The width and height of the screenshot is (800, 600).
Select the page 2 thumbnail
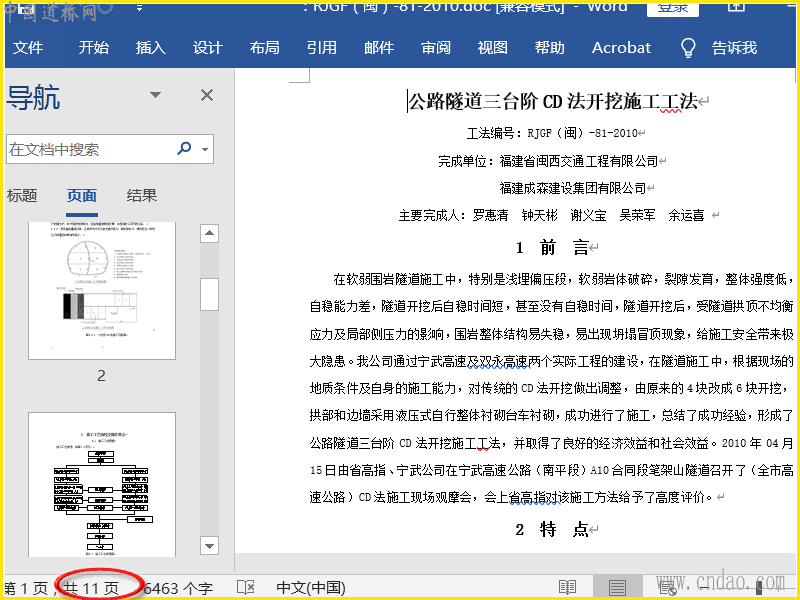click(102, 290)
